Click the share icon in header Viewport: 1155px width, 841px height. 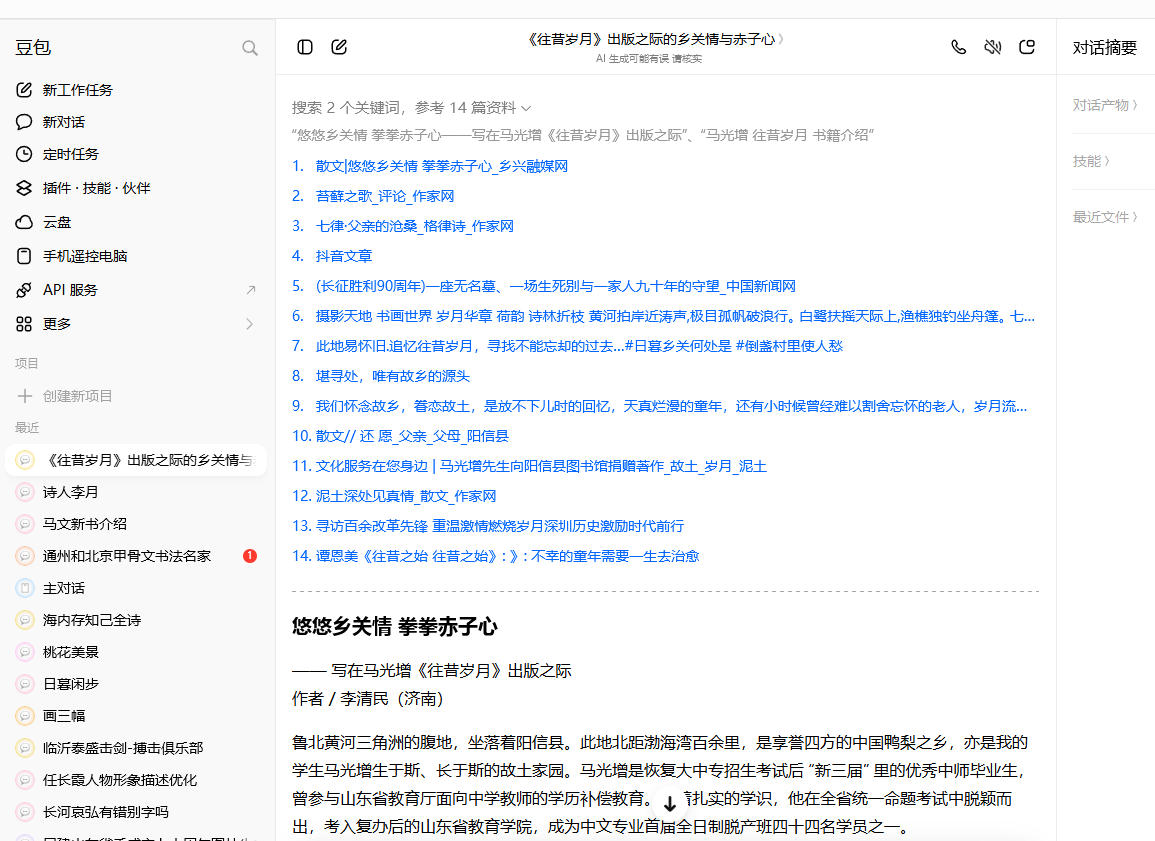point(1027,47)
